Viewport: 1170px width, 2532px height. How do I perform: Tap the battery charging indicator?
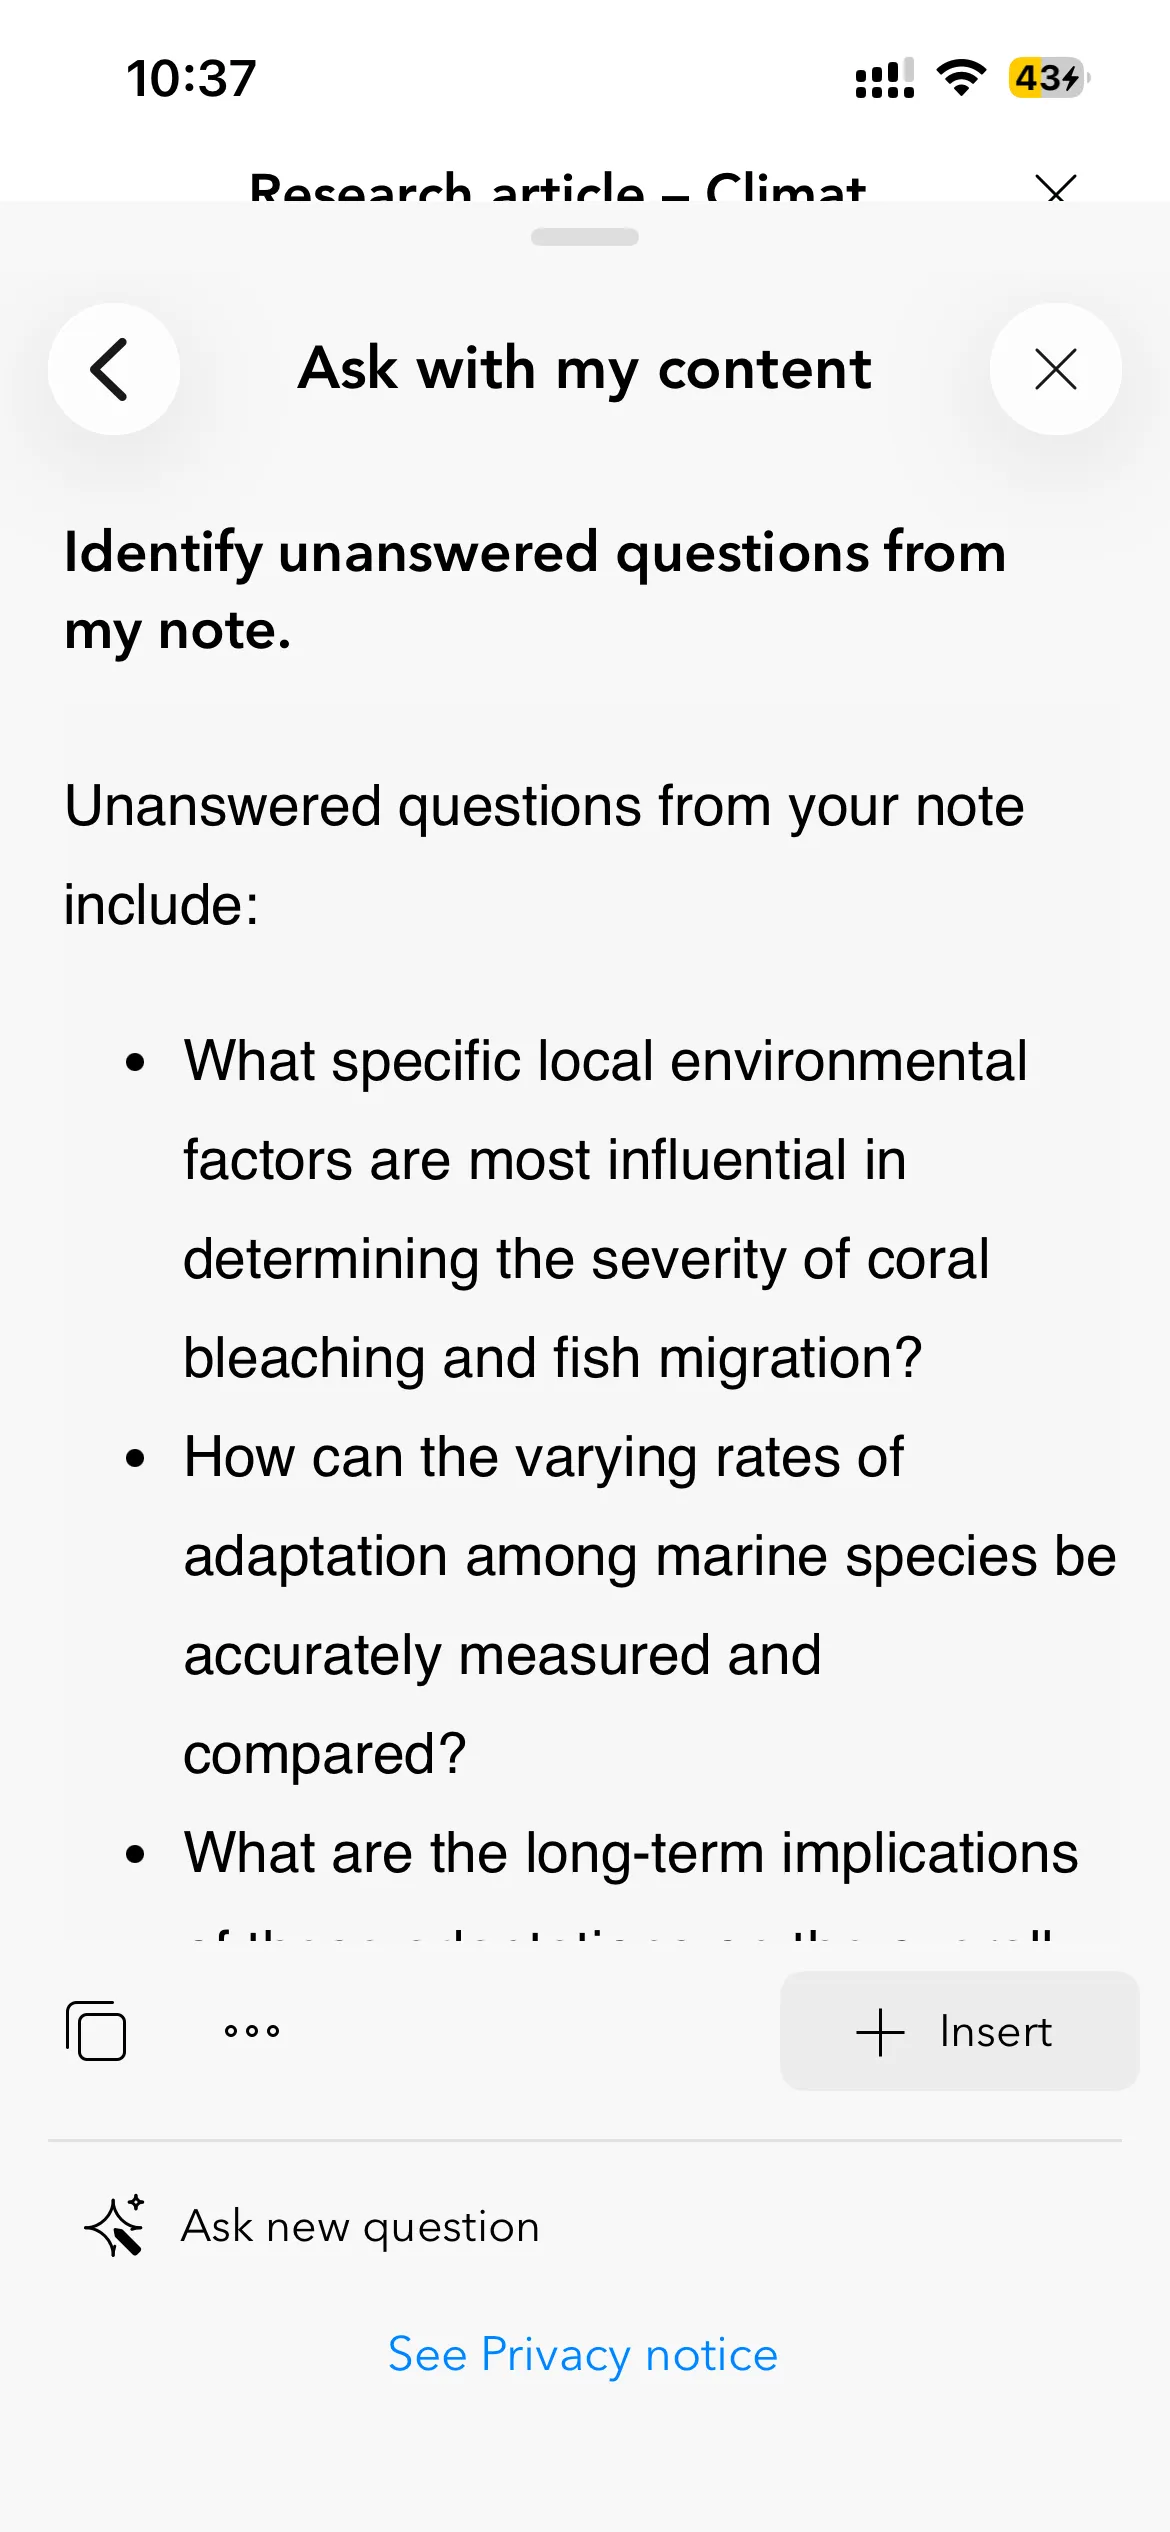coord(1047,78)
